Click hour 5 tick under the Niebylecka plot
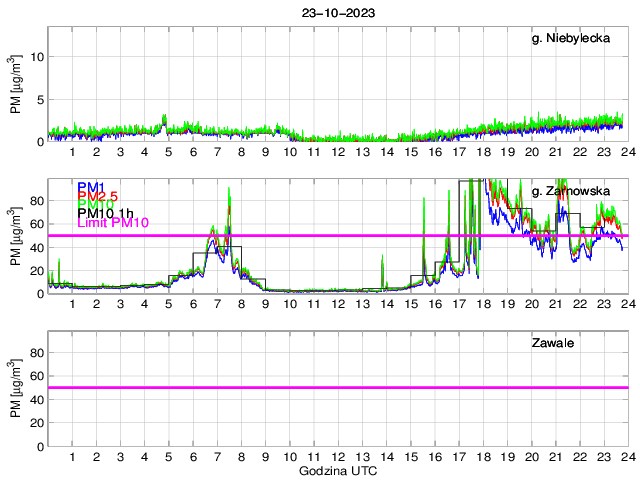This screenshot has height=480, width=640. click(x=169, y=152)
